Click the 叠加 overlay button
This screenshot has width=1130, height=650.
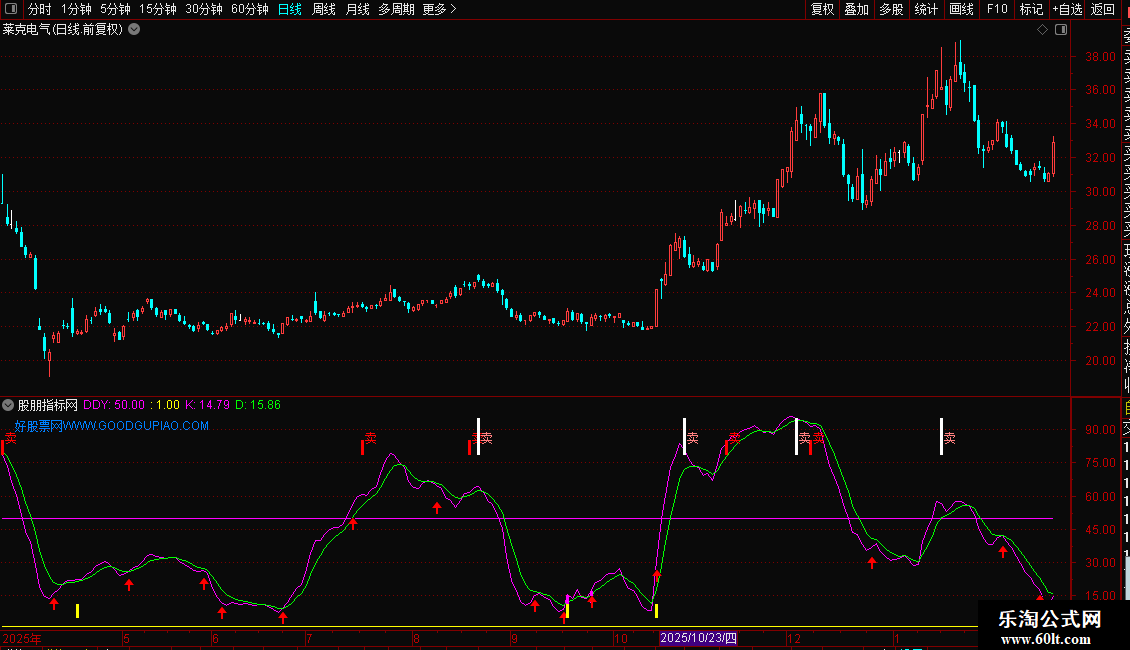click(x=857, y=9)
